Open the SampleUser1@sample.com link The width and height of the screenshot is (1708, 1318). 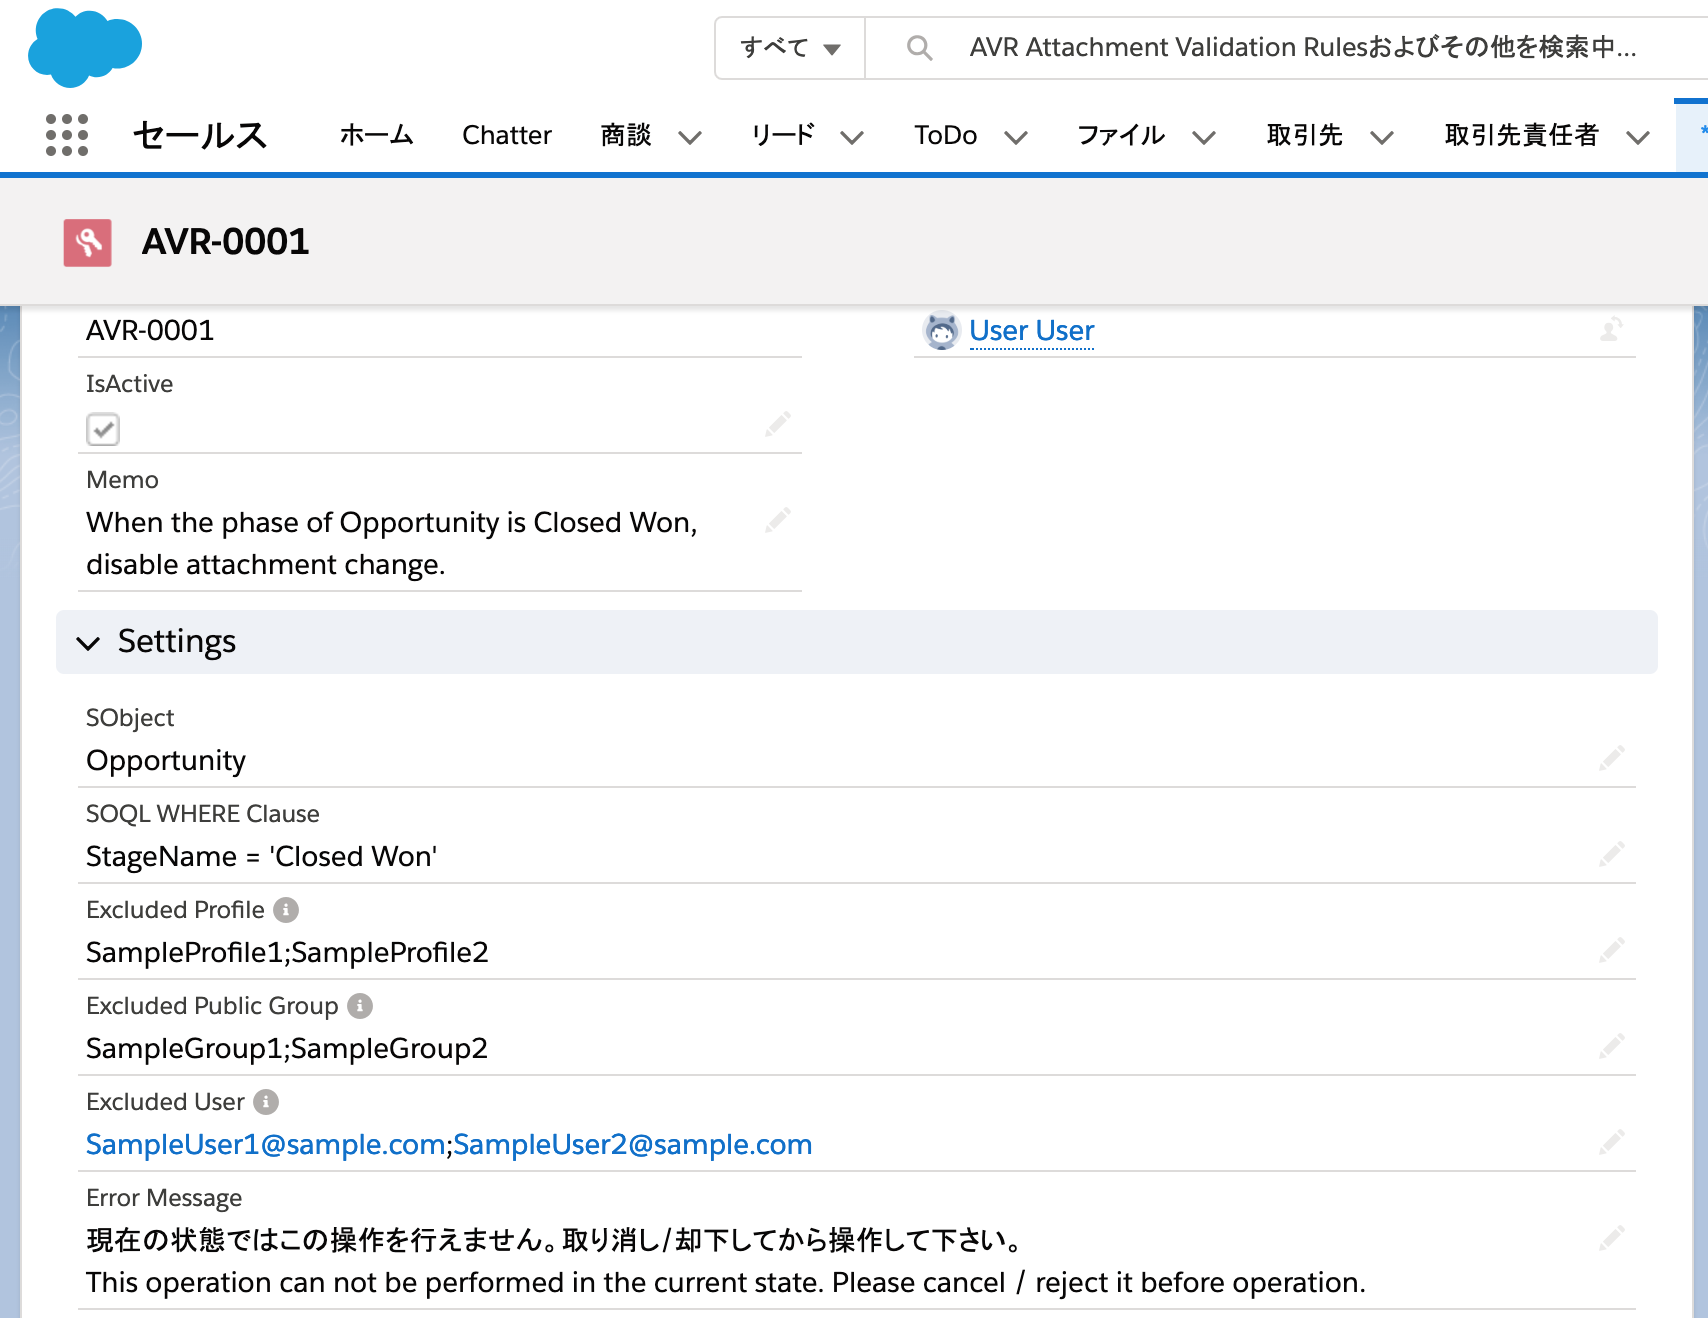[x=263, y=1144]
